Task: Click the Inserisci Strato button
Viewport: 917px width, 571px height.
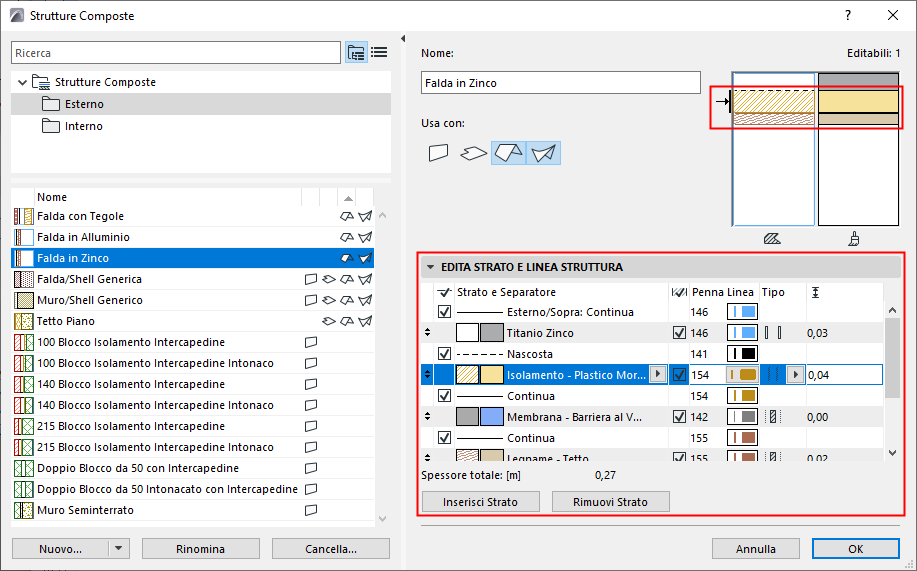Action: 480,502
